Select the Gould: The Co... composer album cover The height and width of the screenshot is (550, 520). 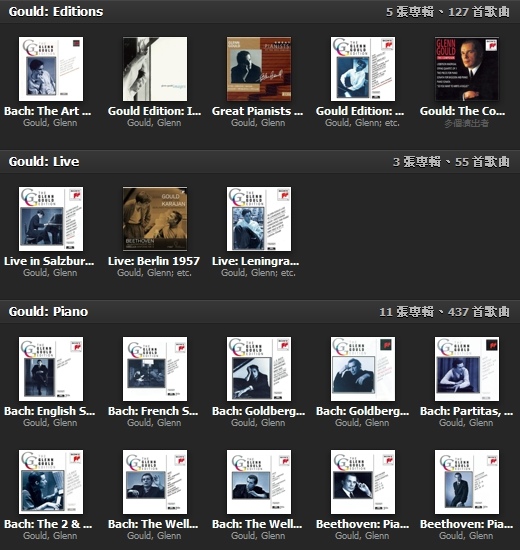[x=467, y=69]
